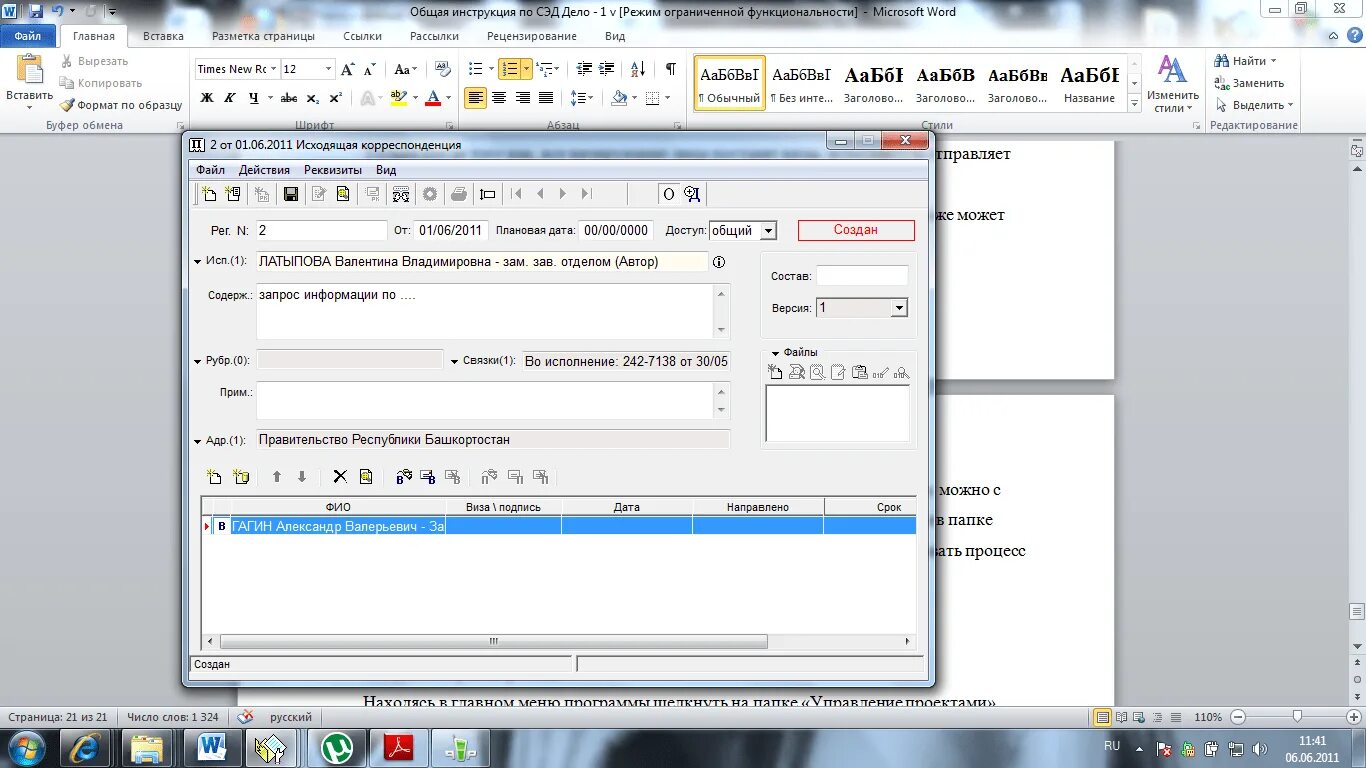Screen dimensions: 1366x768
Task: Open the Версия dropdown
Action: coord(899,308)
